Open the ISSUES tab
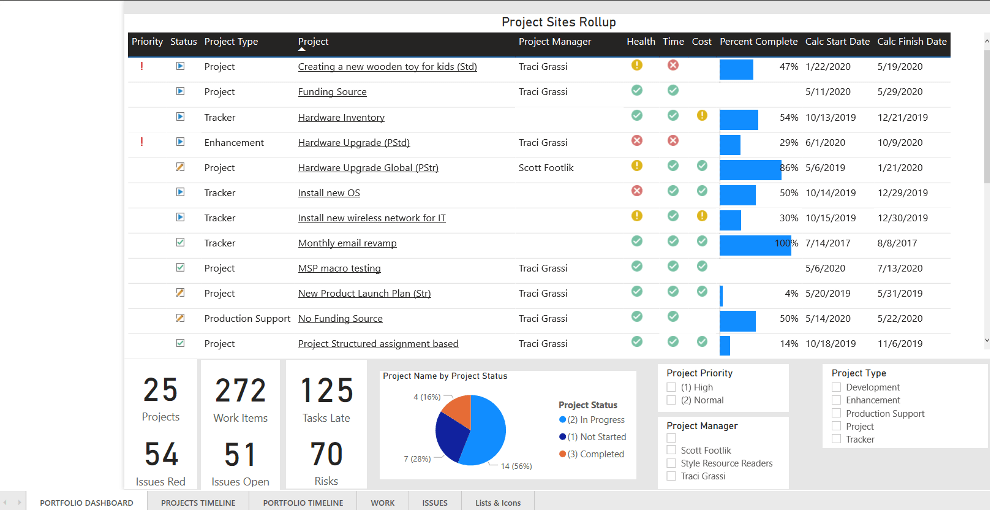 point(435,502)
